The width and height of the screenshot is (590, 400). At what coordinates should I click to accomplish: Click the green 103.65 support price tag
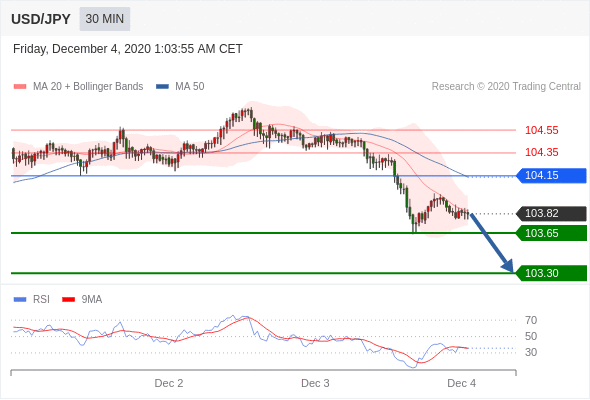pyautogui.click(x=552, y=233)
